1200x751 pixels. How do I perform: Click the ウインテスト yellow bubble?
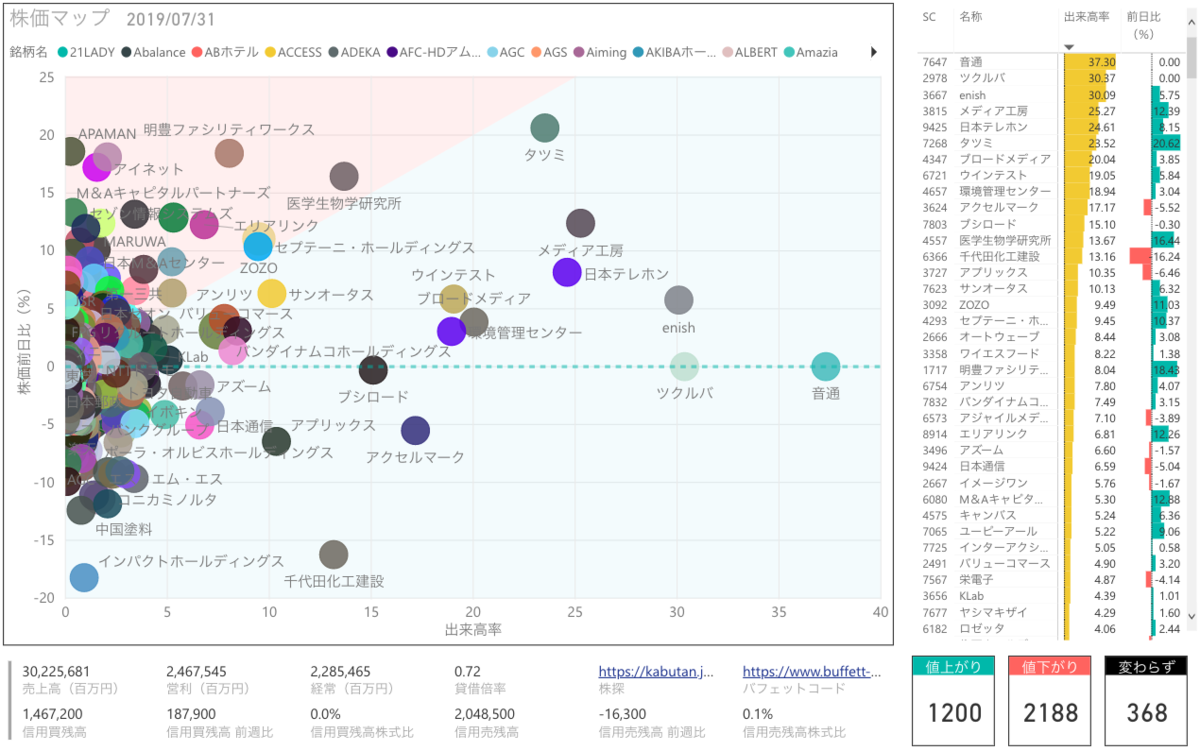(x=454, y=299)
